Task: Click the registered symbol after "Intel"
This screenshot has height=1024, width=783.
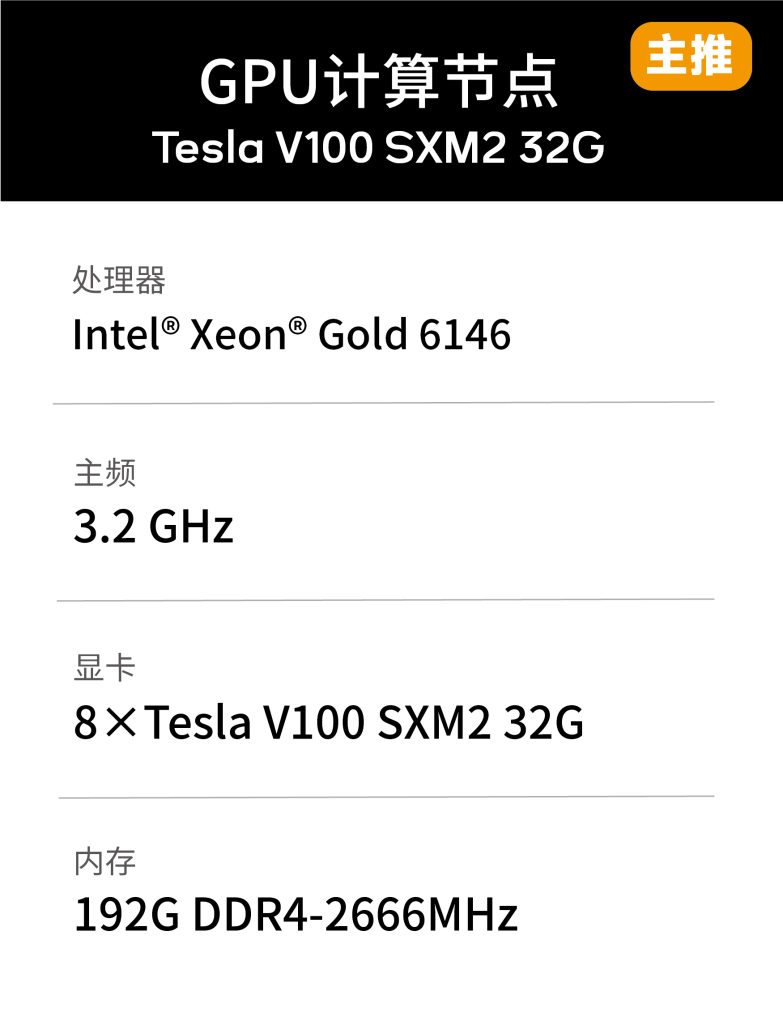Action: point(170,325)
